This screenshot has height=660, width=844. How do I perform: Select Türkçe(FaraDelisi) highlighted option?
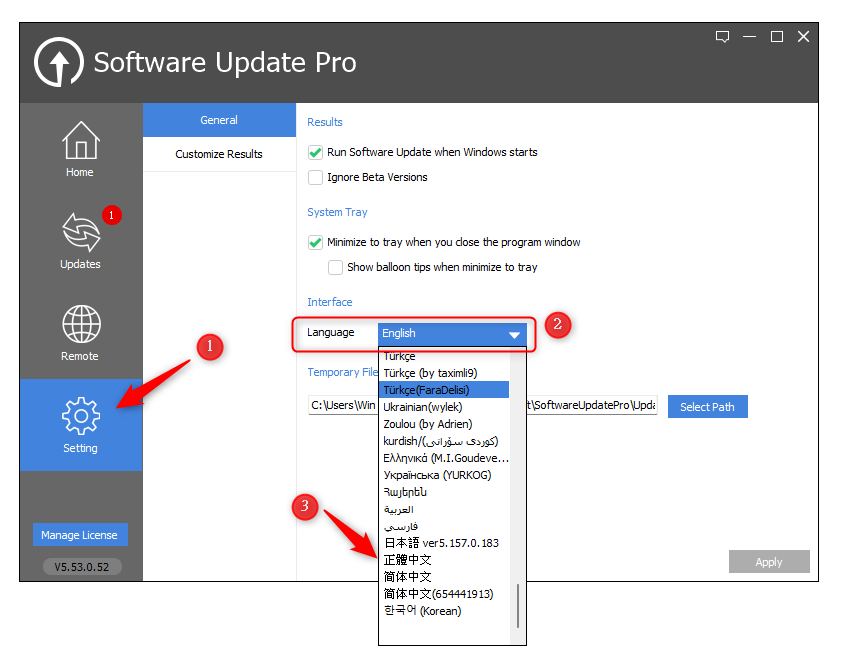444,390
